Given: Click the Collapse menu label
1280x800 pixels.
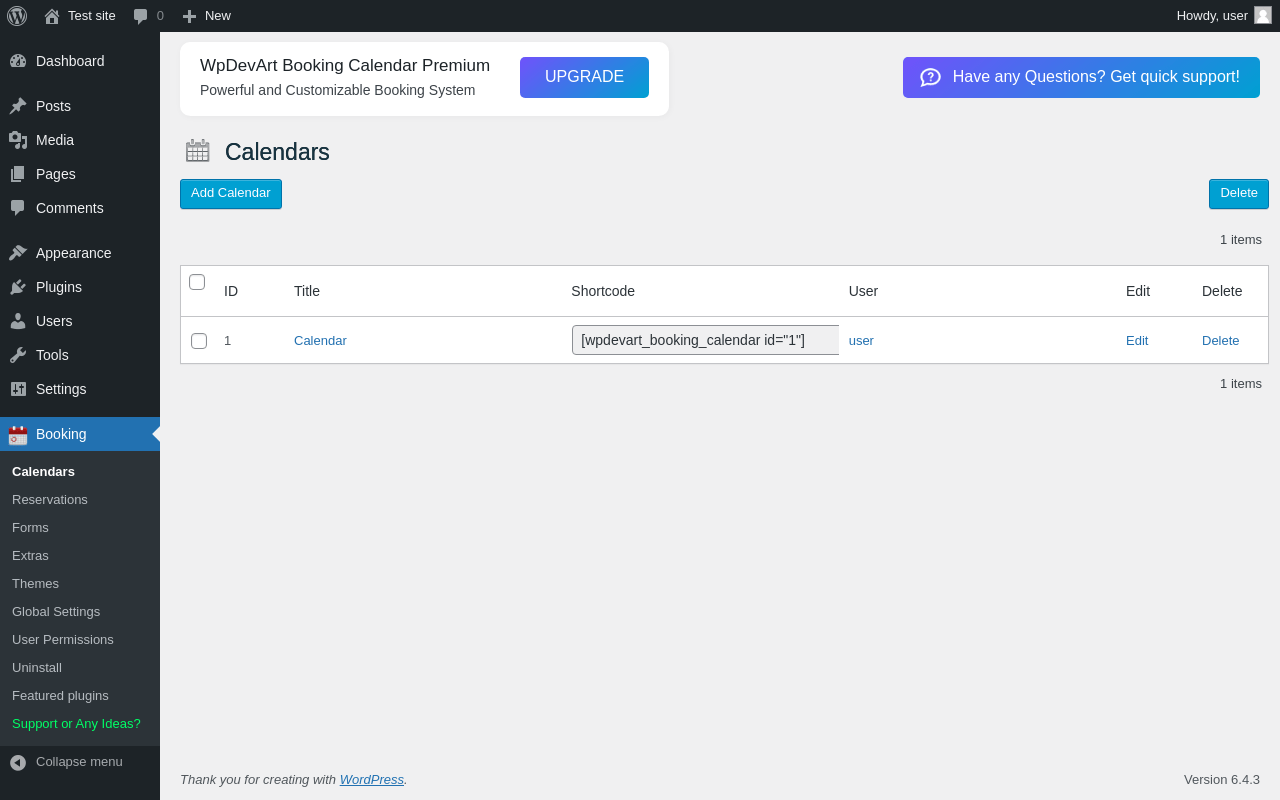Looking at the screenshot, I should click(79, 761).
